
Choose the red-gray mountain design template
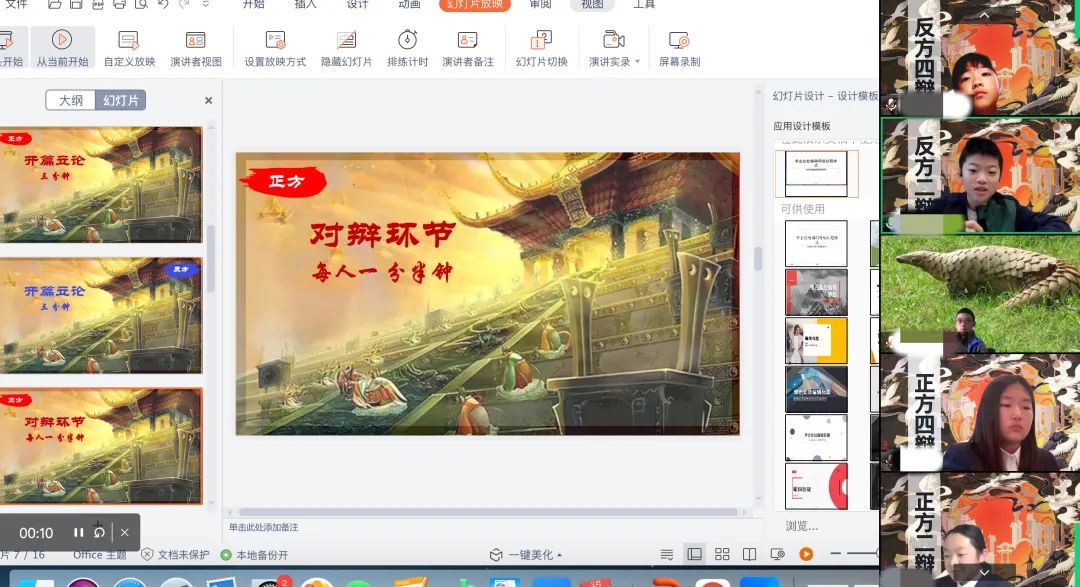pyautogui.click(x=816, y=292)
